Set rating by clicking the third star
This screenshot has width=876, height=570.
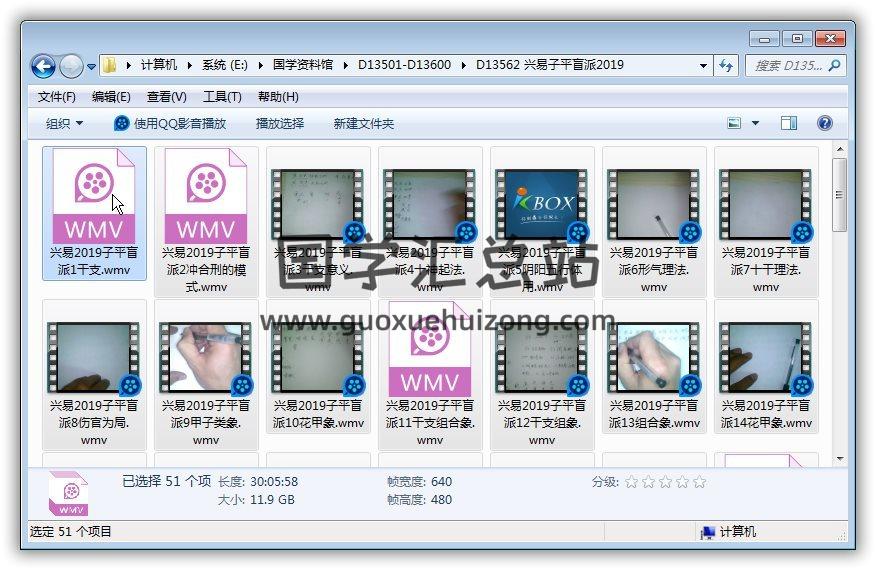(x=665, y=482)
